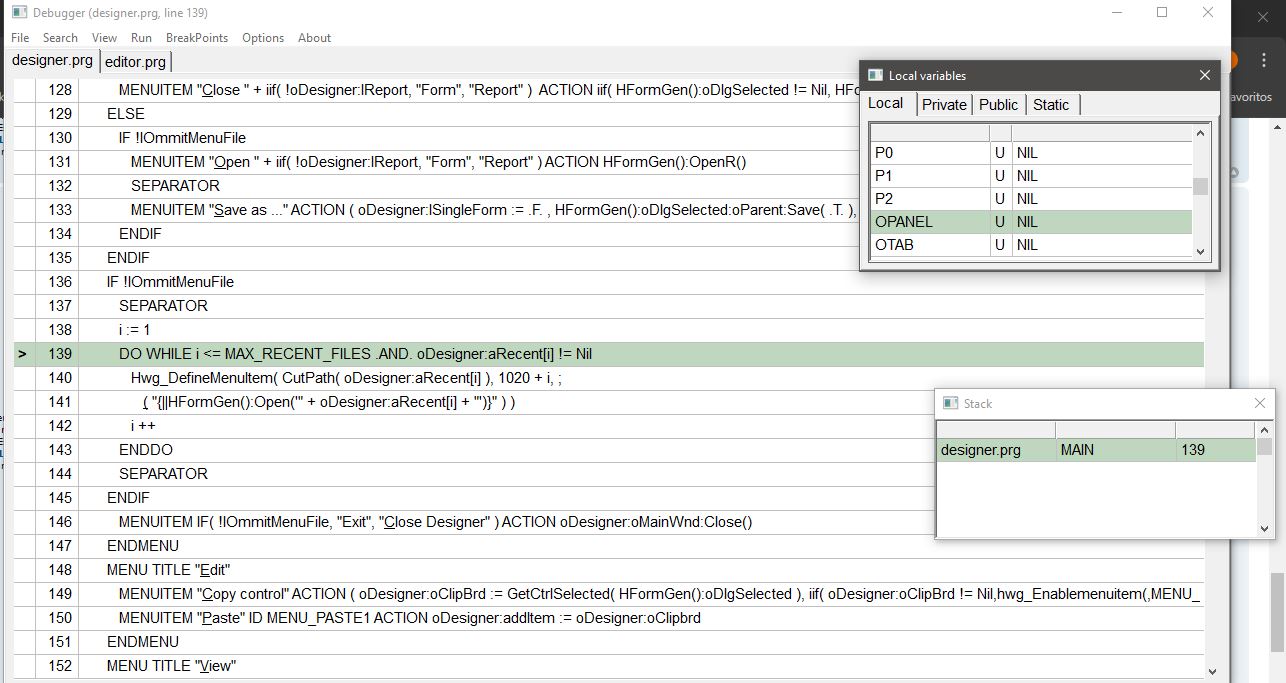The width and height of the screenshot is (1286, 683).
Task: Click the Debugger title bar icon
Action: (x=18, y=13)
